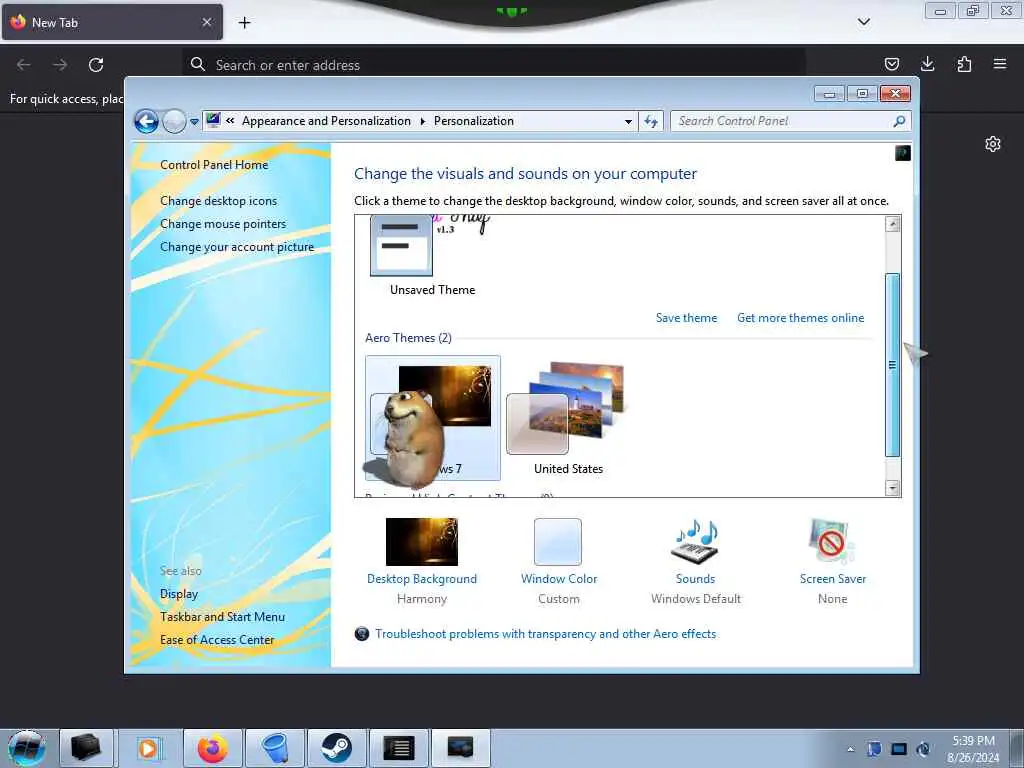Screen dimensions: 1024x768
Task: Open Steam from the taskbar
Action: (337, 748)
